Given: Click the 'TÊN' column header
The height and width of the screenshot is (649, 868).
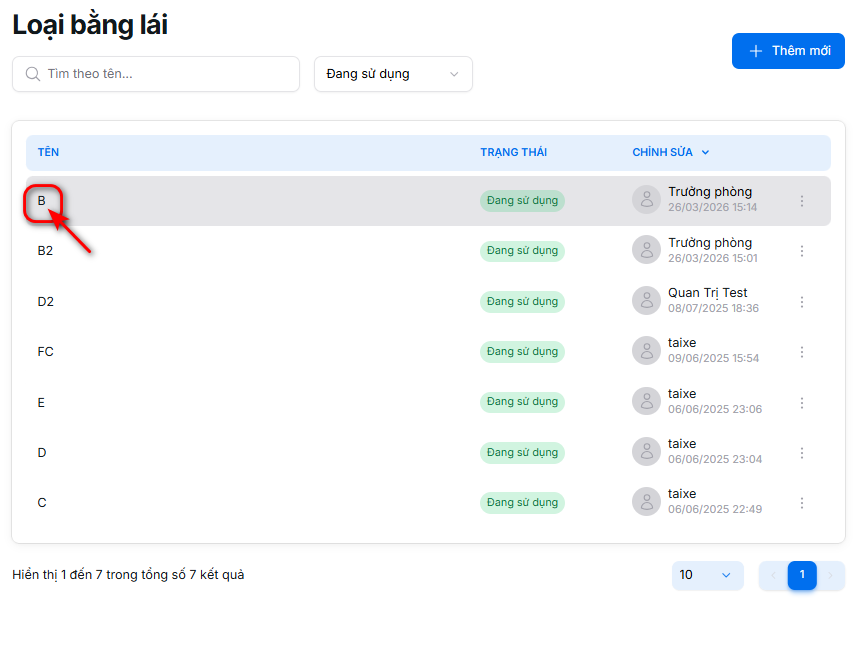Looking at the screenshot, I should [48, 153].
